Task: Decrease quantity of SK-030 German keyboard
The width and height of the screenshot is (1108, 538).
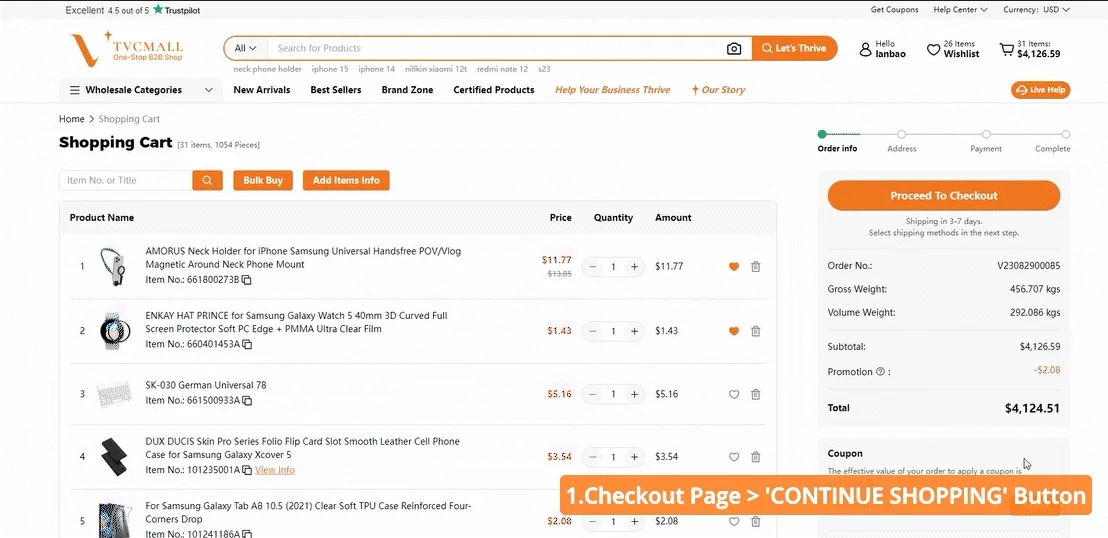Action: coord(592,394)
